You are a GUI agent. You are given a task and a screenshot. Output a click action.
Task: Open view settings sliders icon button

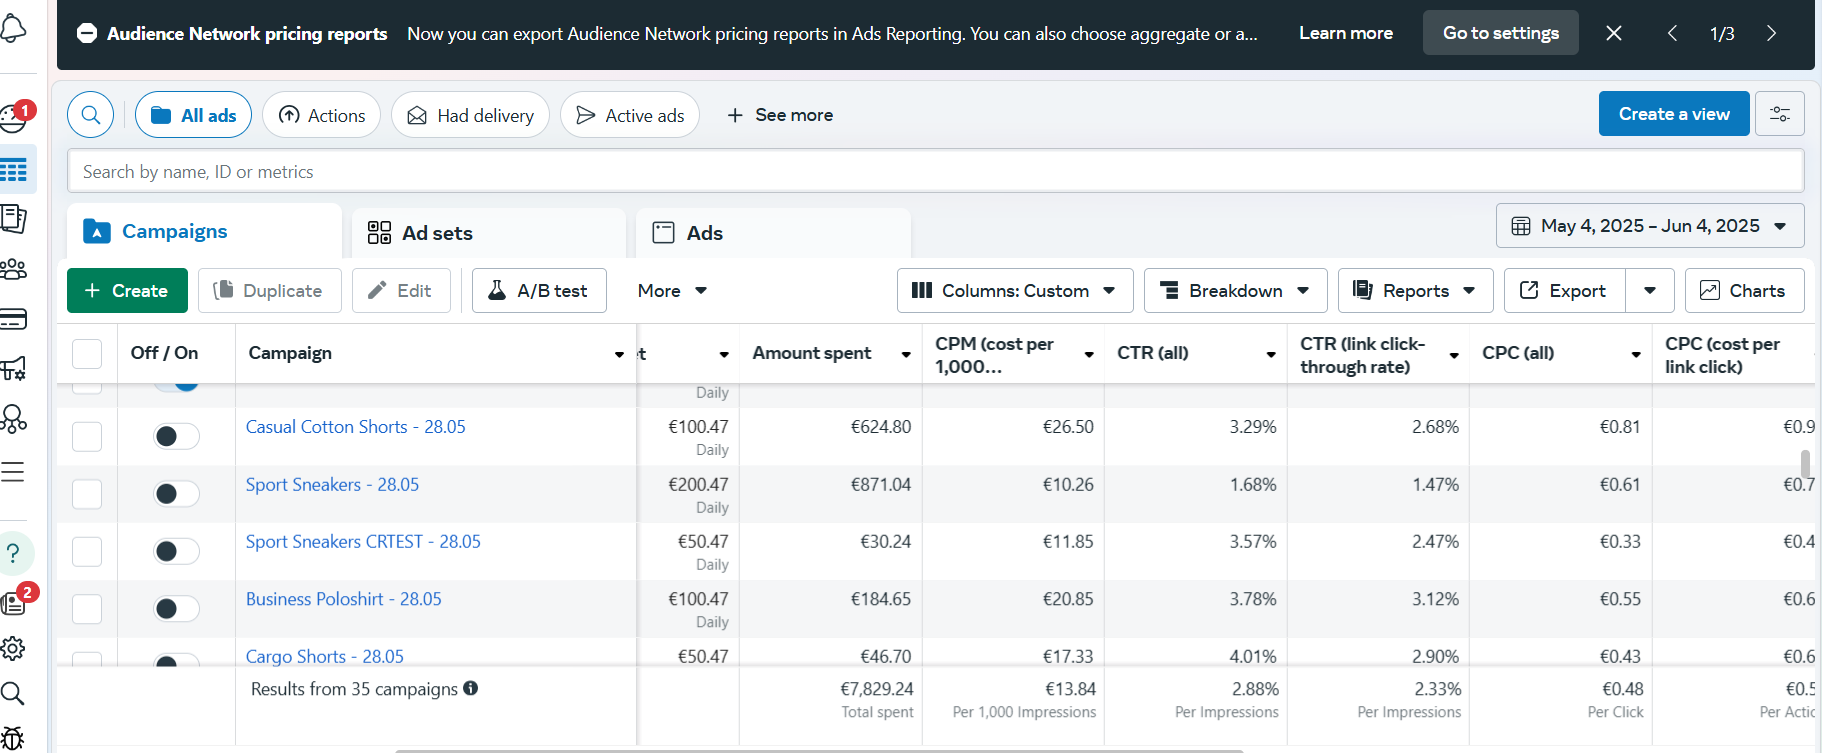point(1780,114)
